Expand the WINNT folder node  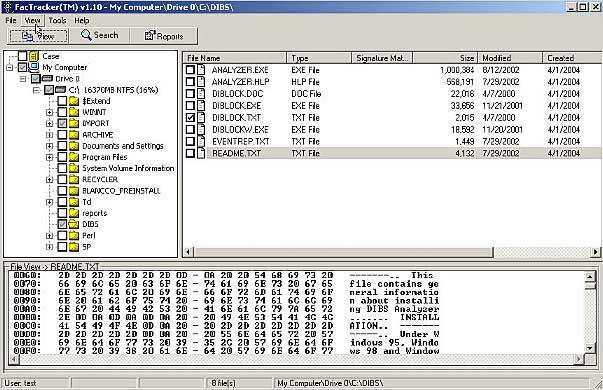point(50,112)
